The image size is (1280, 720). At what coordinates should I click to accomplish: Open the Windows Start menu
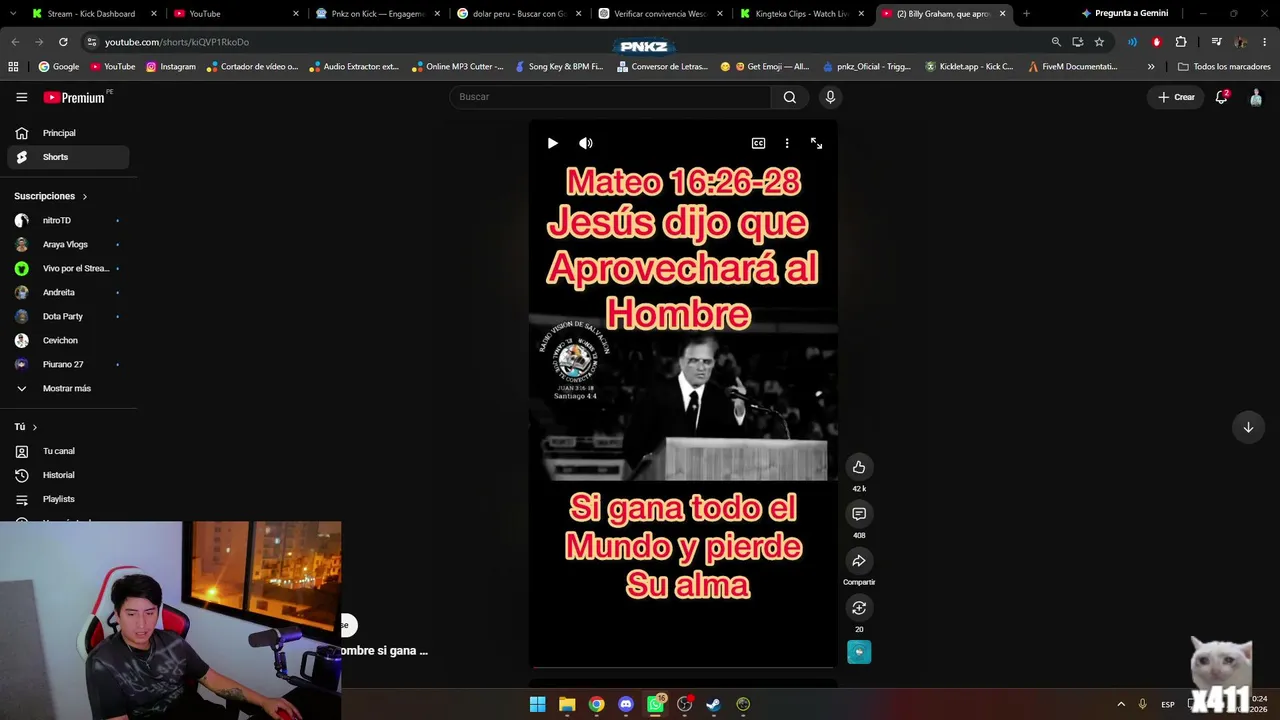click(538, 704)
